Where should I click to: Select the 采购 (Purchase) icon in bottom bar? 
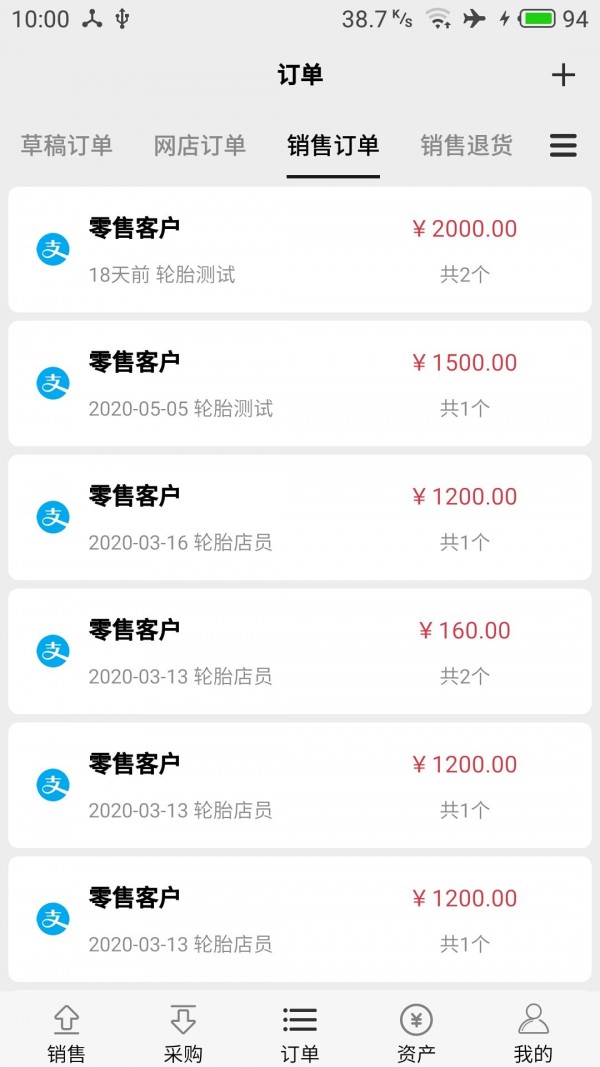pos(183,1035)
